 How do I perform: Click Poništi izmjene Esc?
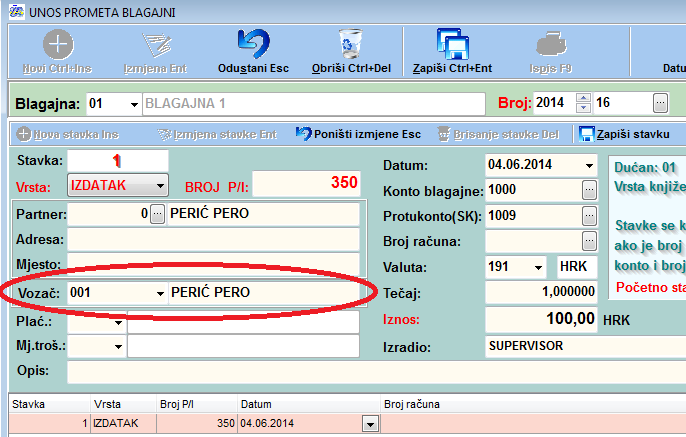[358, 134]
